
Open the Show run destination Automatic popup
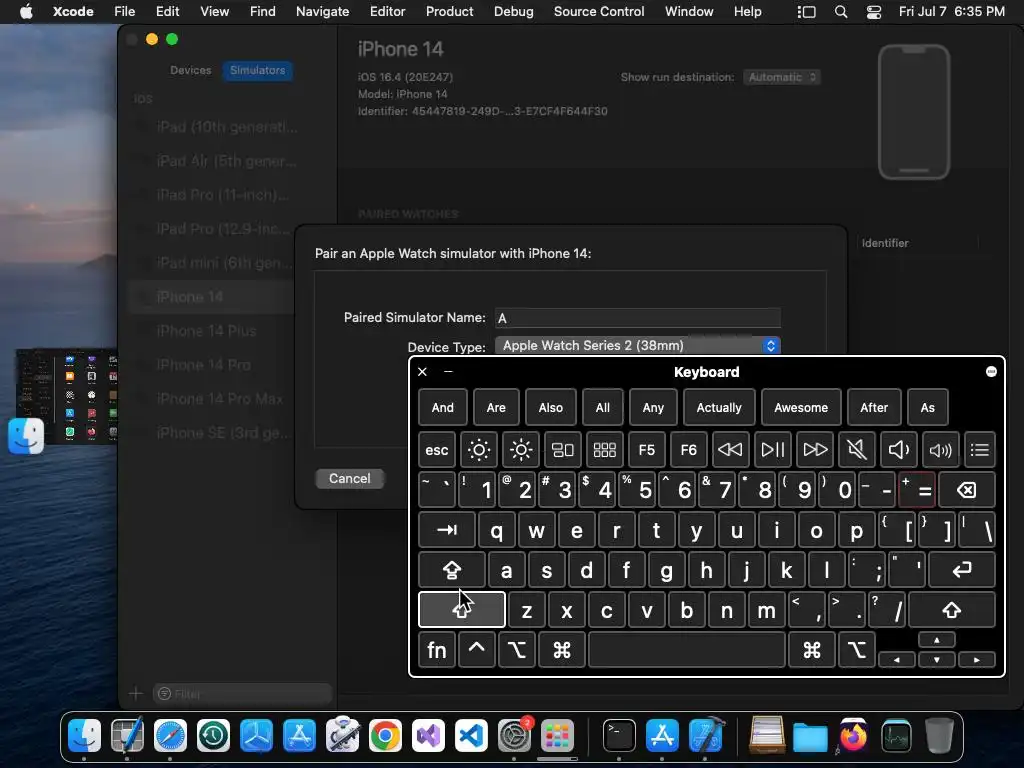tap(782, 77)
